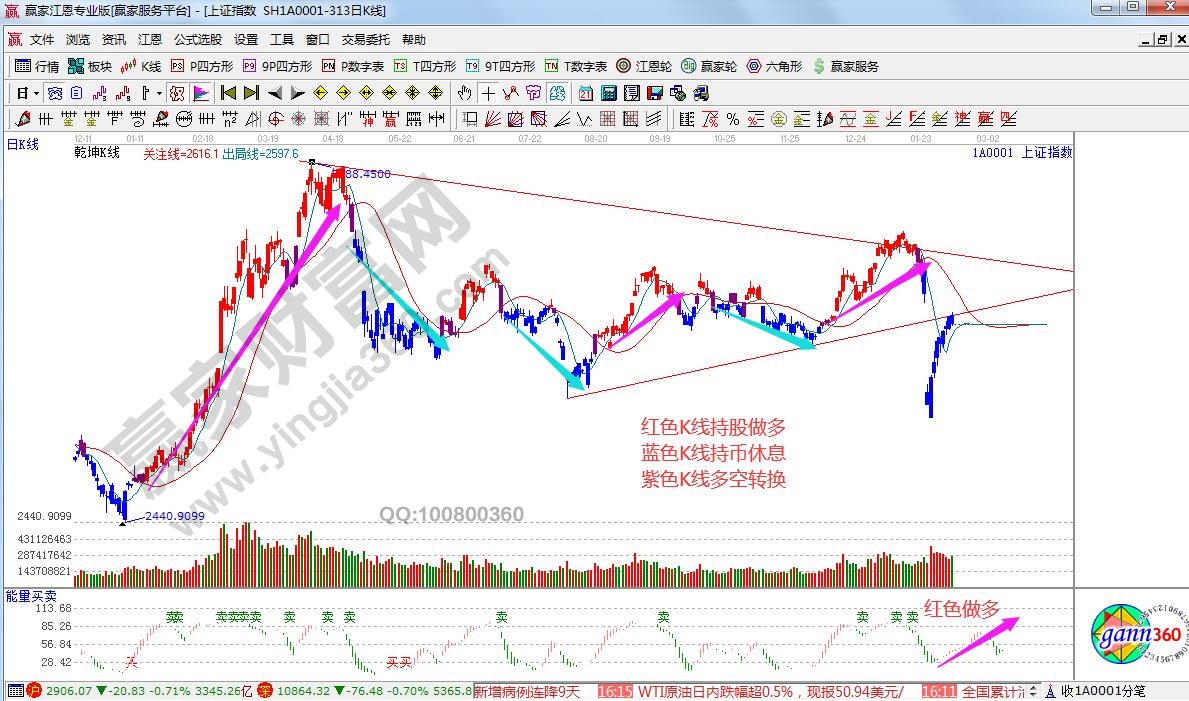
Task: Select the hand pan tool
Action: click(x=464, y=93)
